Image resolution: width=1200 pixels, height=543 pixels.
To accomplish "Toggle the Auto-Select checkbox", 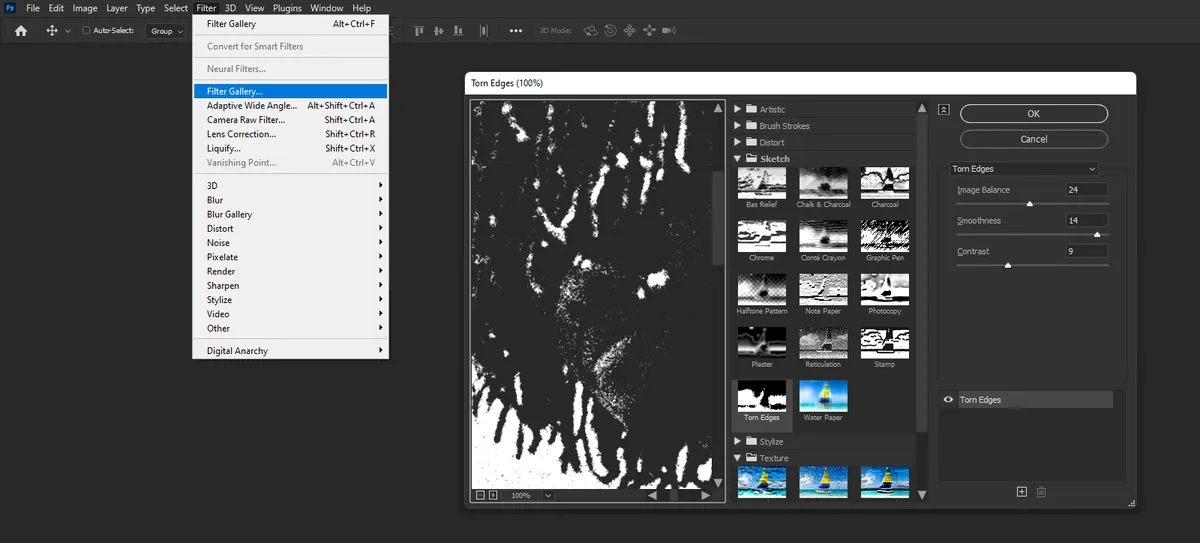I will pos(86,31).
